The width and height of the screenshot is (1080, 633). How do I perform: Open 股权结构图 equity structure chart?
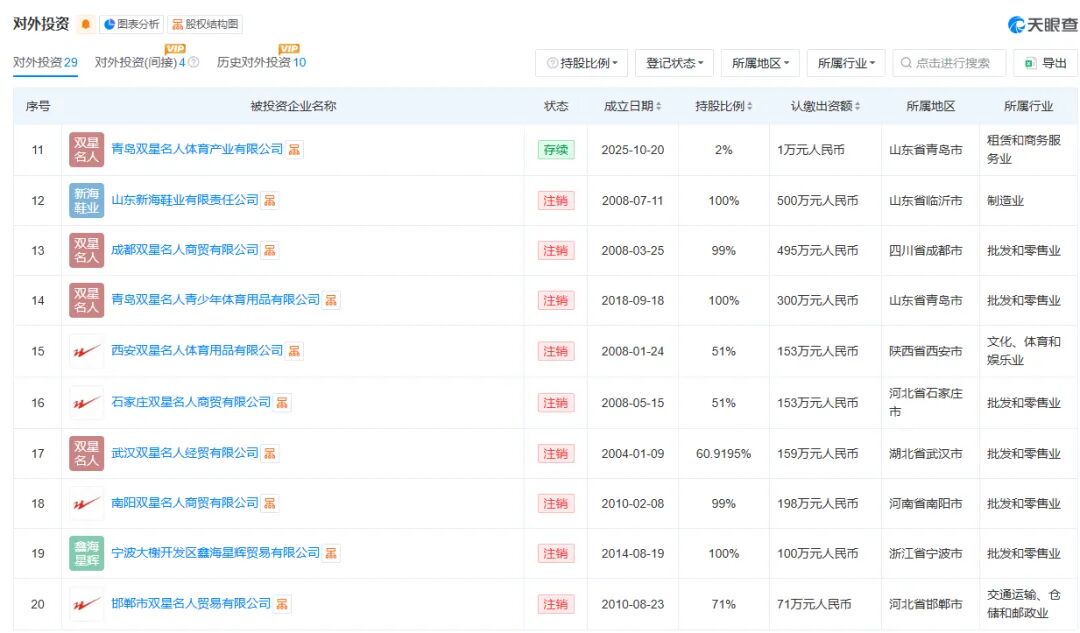pyautogui.click(x=205, y=24)
